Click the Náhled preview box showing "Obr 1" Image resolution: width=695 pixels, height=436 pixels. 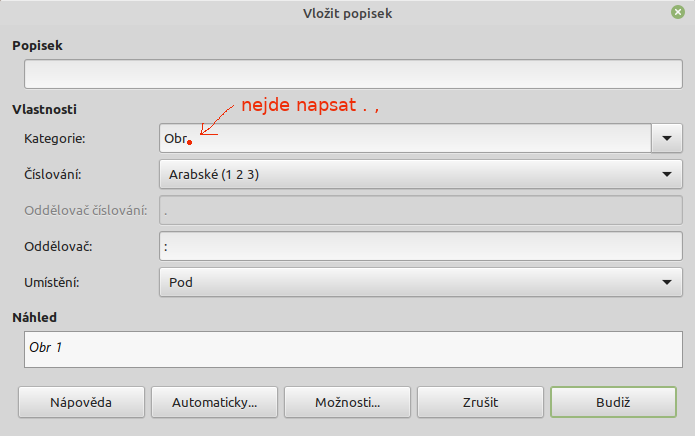(x=353, y=350)
